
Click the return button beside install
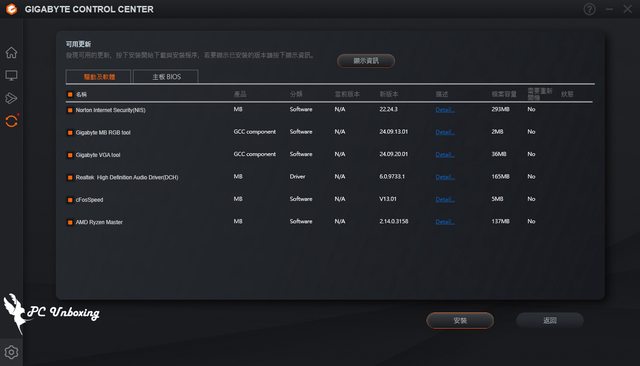(x=550, y=321)
